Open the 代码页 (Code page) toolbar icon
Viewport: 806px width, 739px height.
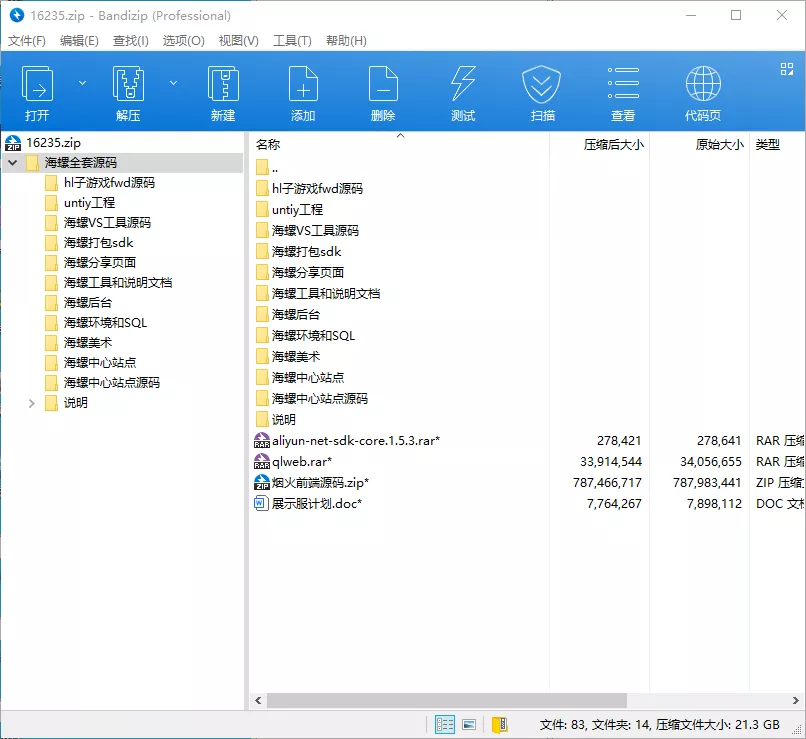[x=702, y=90]
